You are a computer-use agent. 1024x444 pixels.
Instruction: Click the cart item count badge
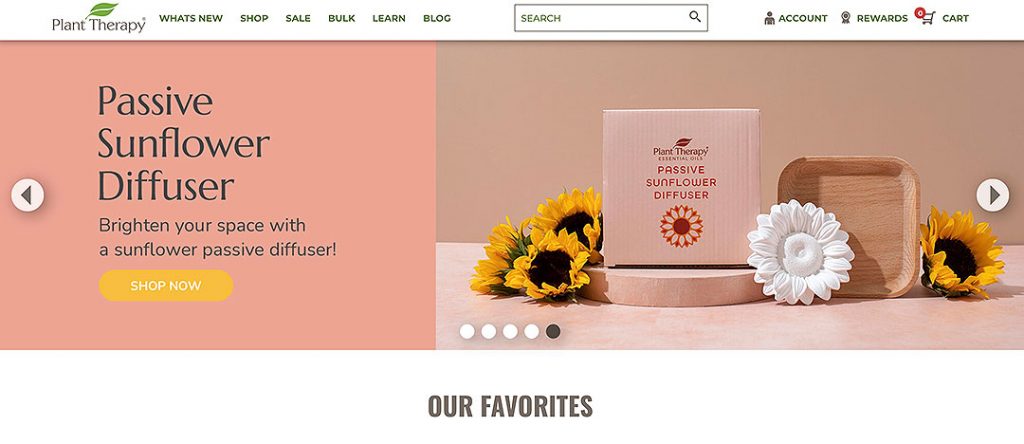click(920, 12)
